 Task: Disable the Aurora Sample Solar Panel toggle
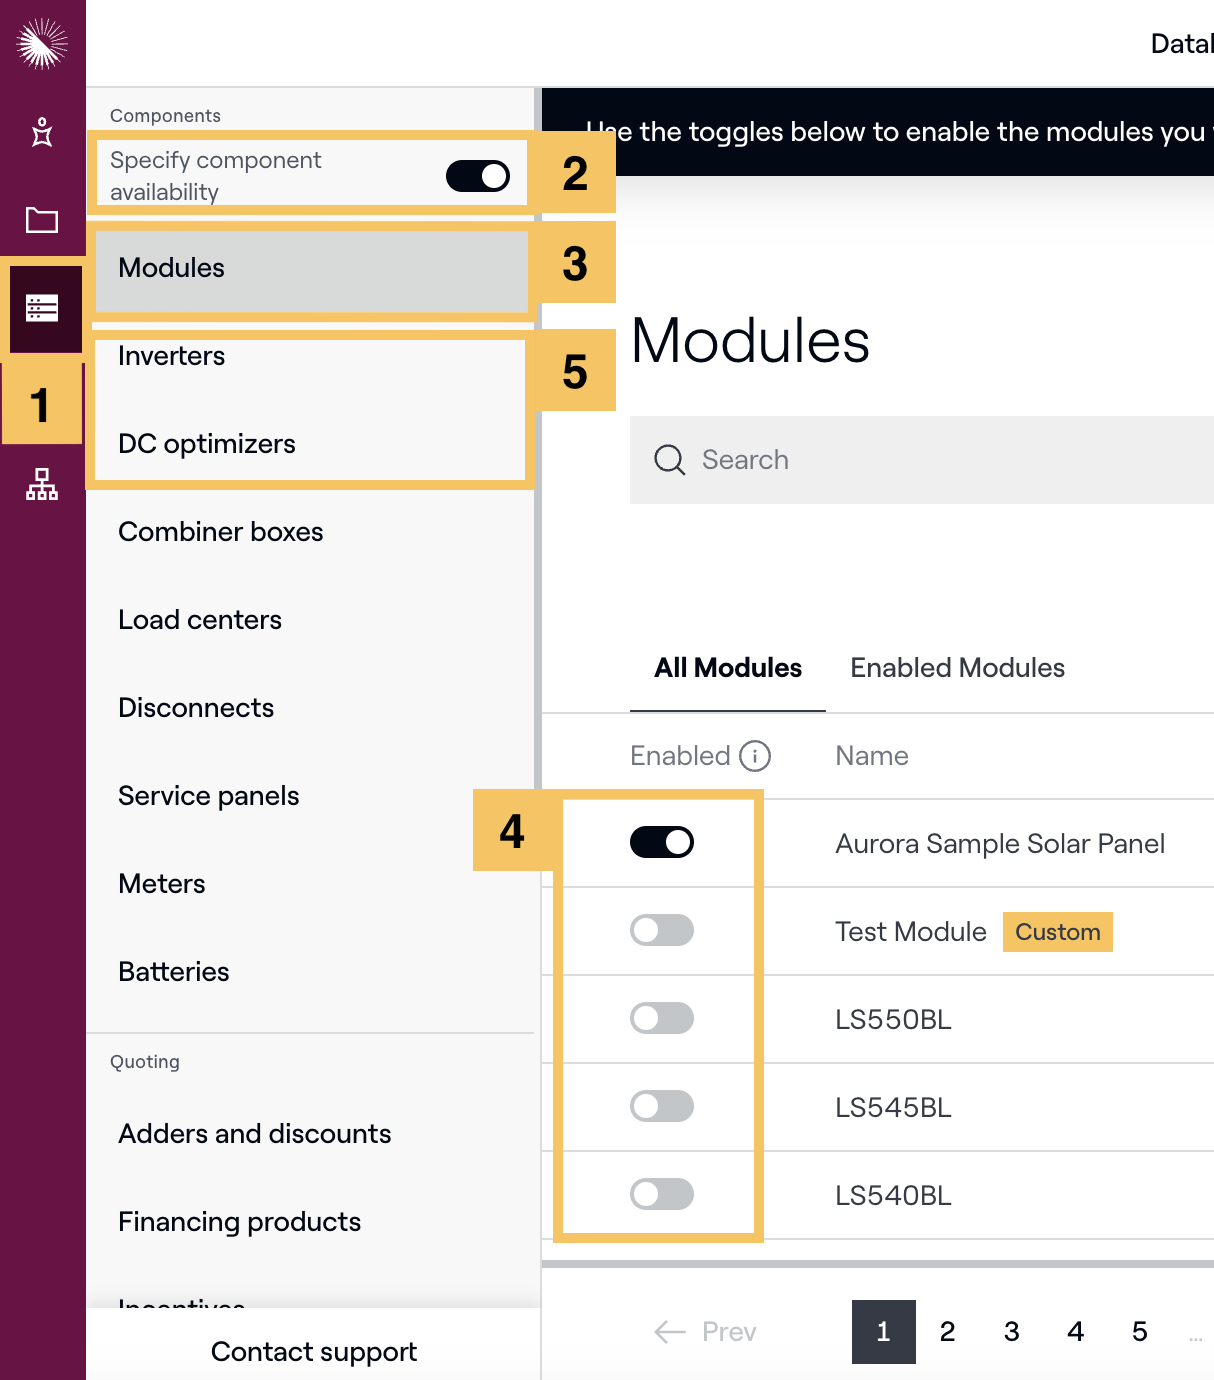coord(662,842)
